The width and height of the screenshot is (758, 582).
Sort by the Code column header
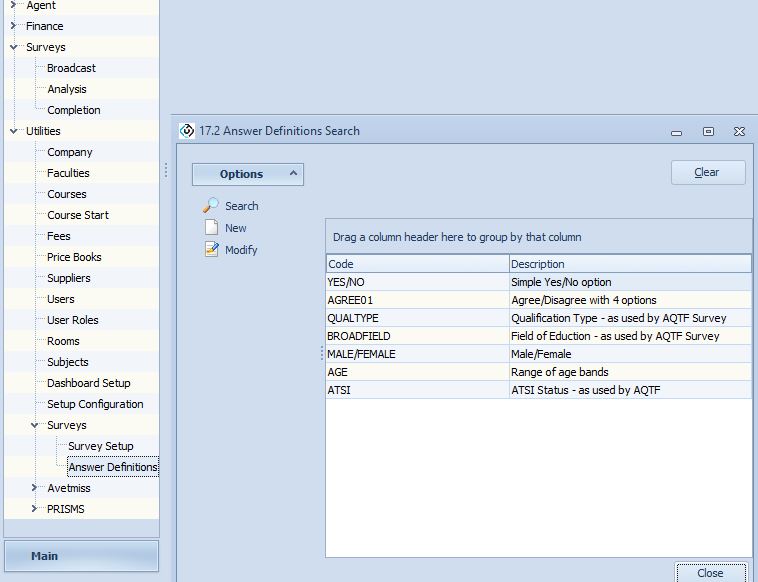click(417, 264)
